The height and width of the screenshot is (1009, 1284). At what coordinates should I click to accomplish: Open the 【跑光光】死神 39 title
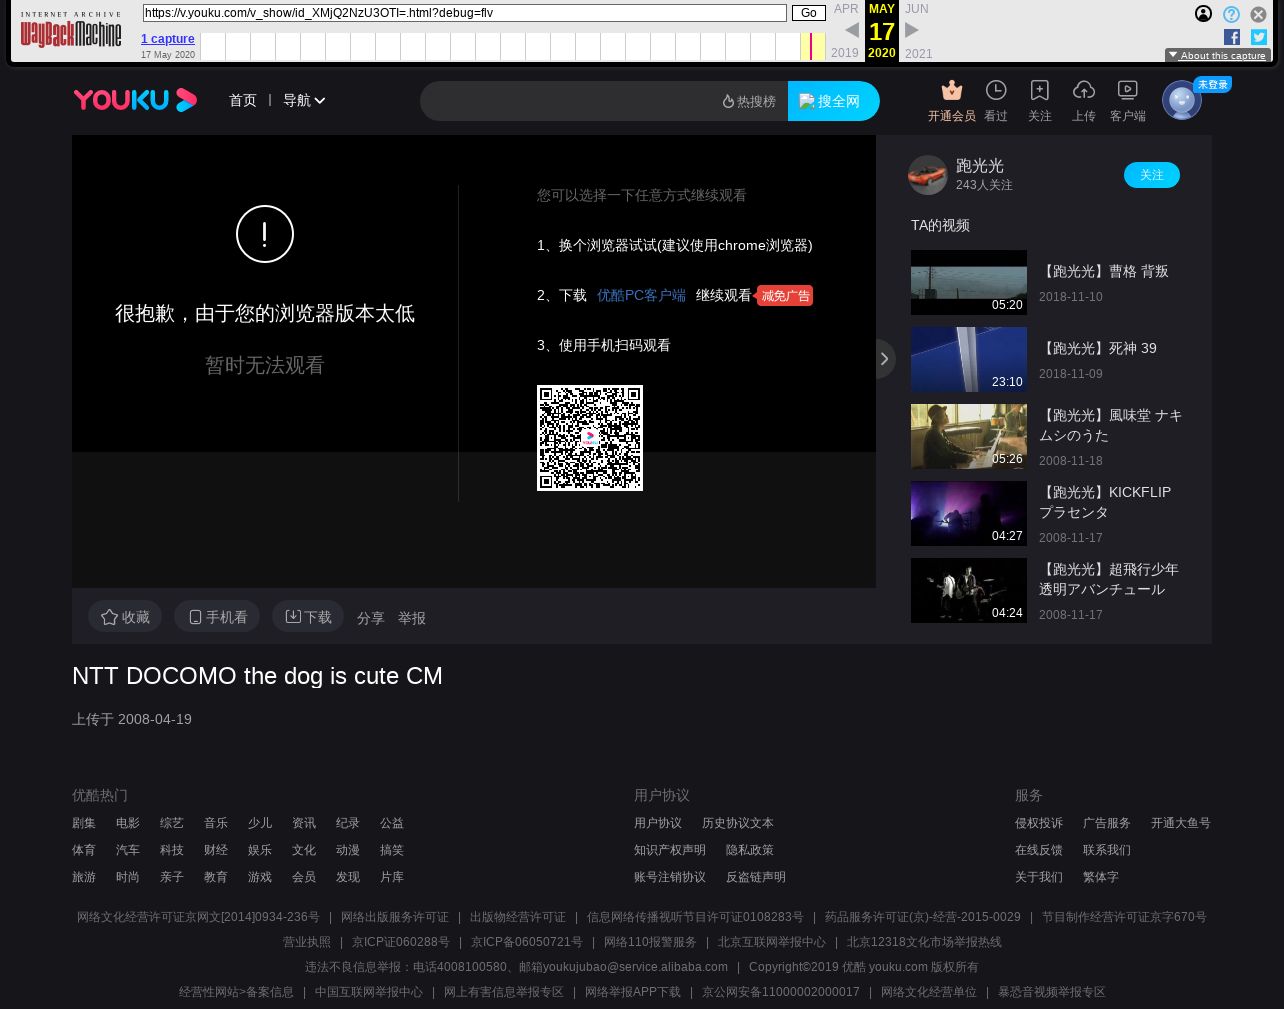pos(1098,348)
